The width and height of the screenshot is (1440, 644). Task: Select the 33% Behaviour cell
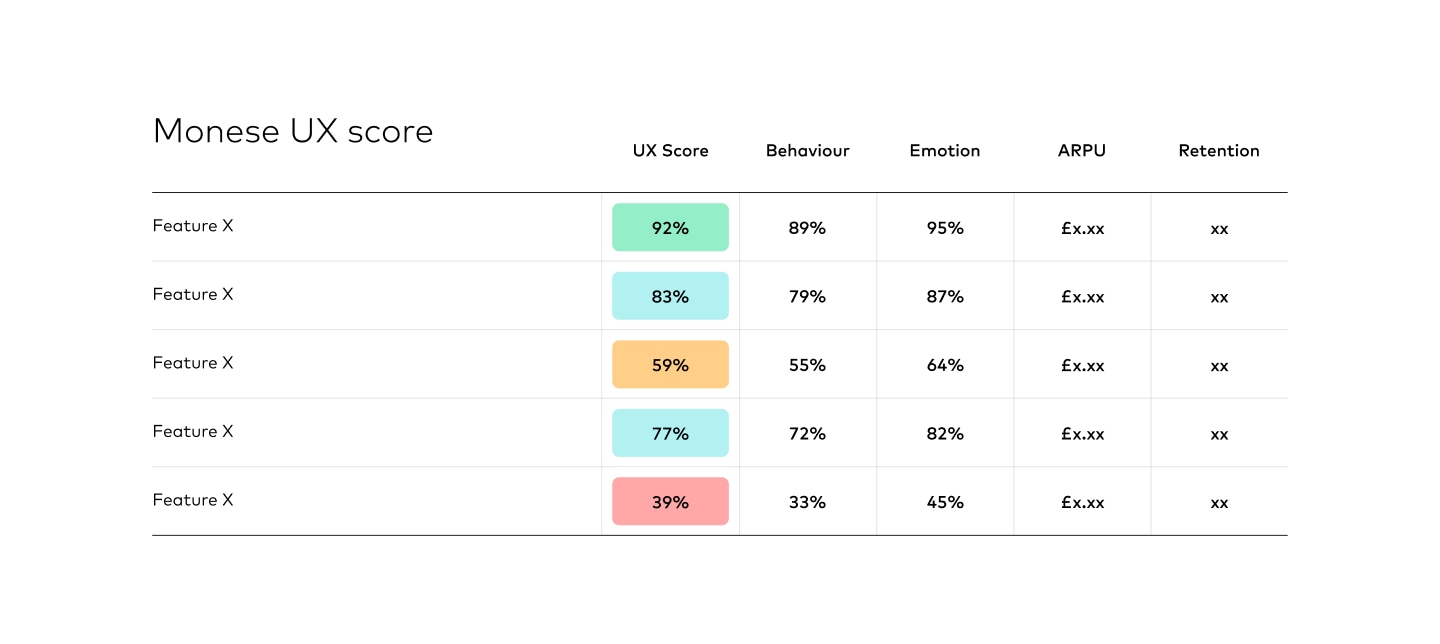pyautogui.click(x=807, y=502)
